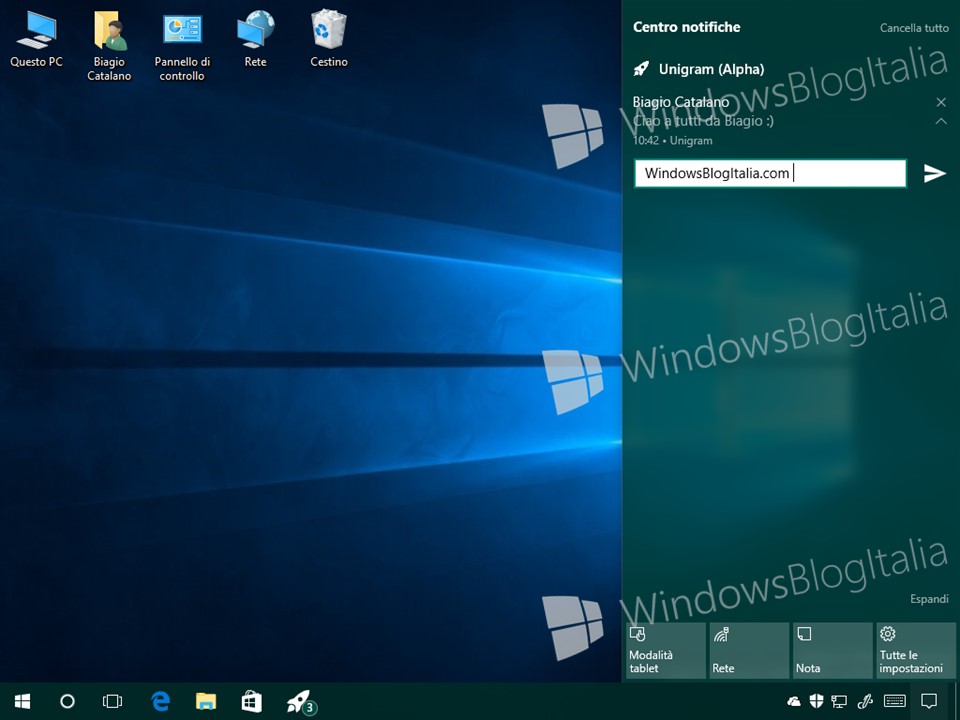This screenshot has width=960, height=720.
Task: Click the network tray icon
Action: (839, 702)
